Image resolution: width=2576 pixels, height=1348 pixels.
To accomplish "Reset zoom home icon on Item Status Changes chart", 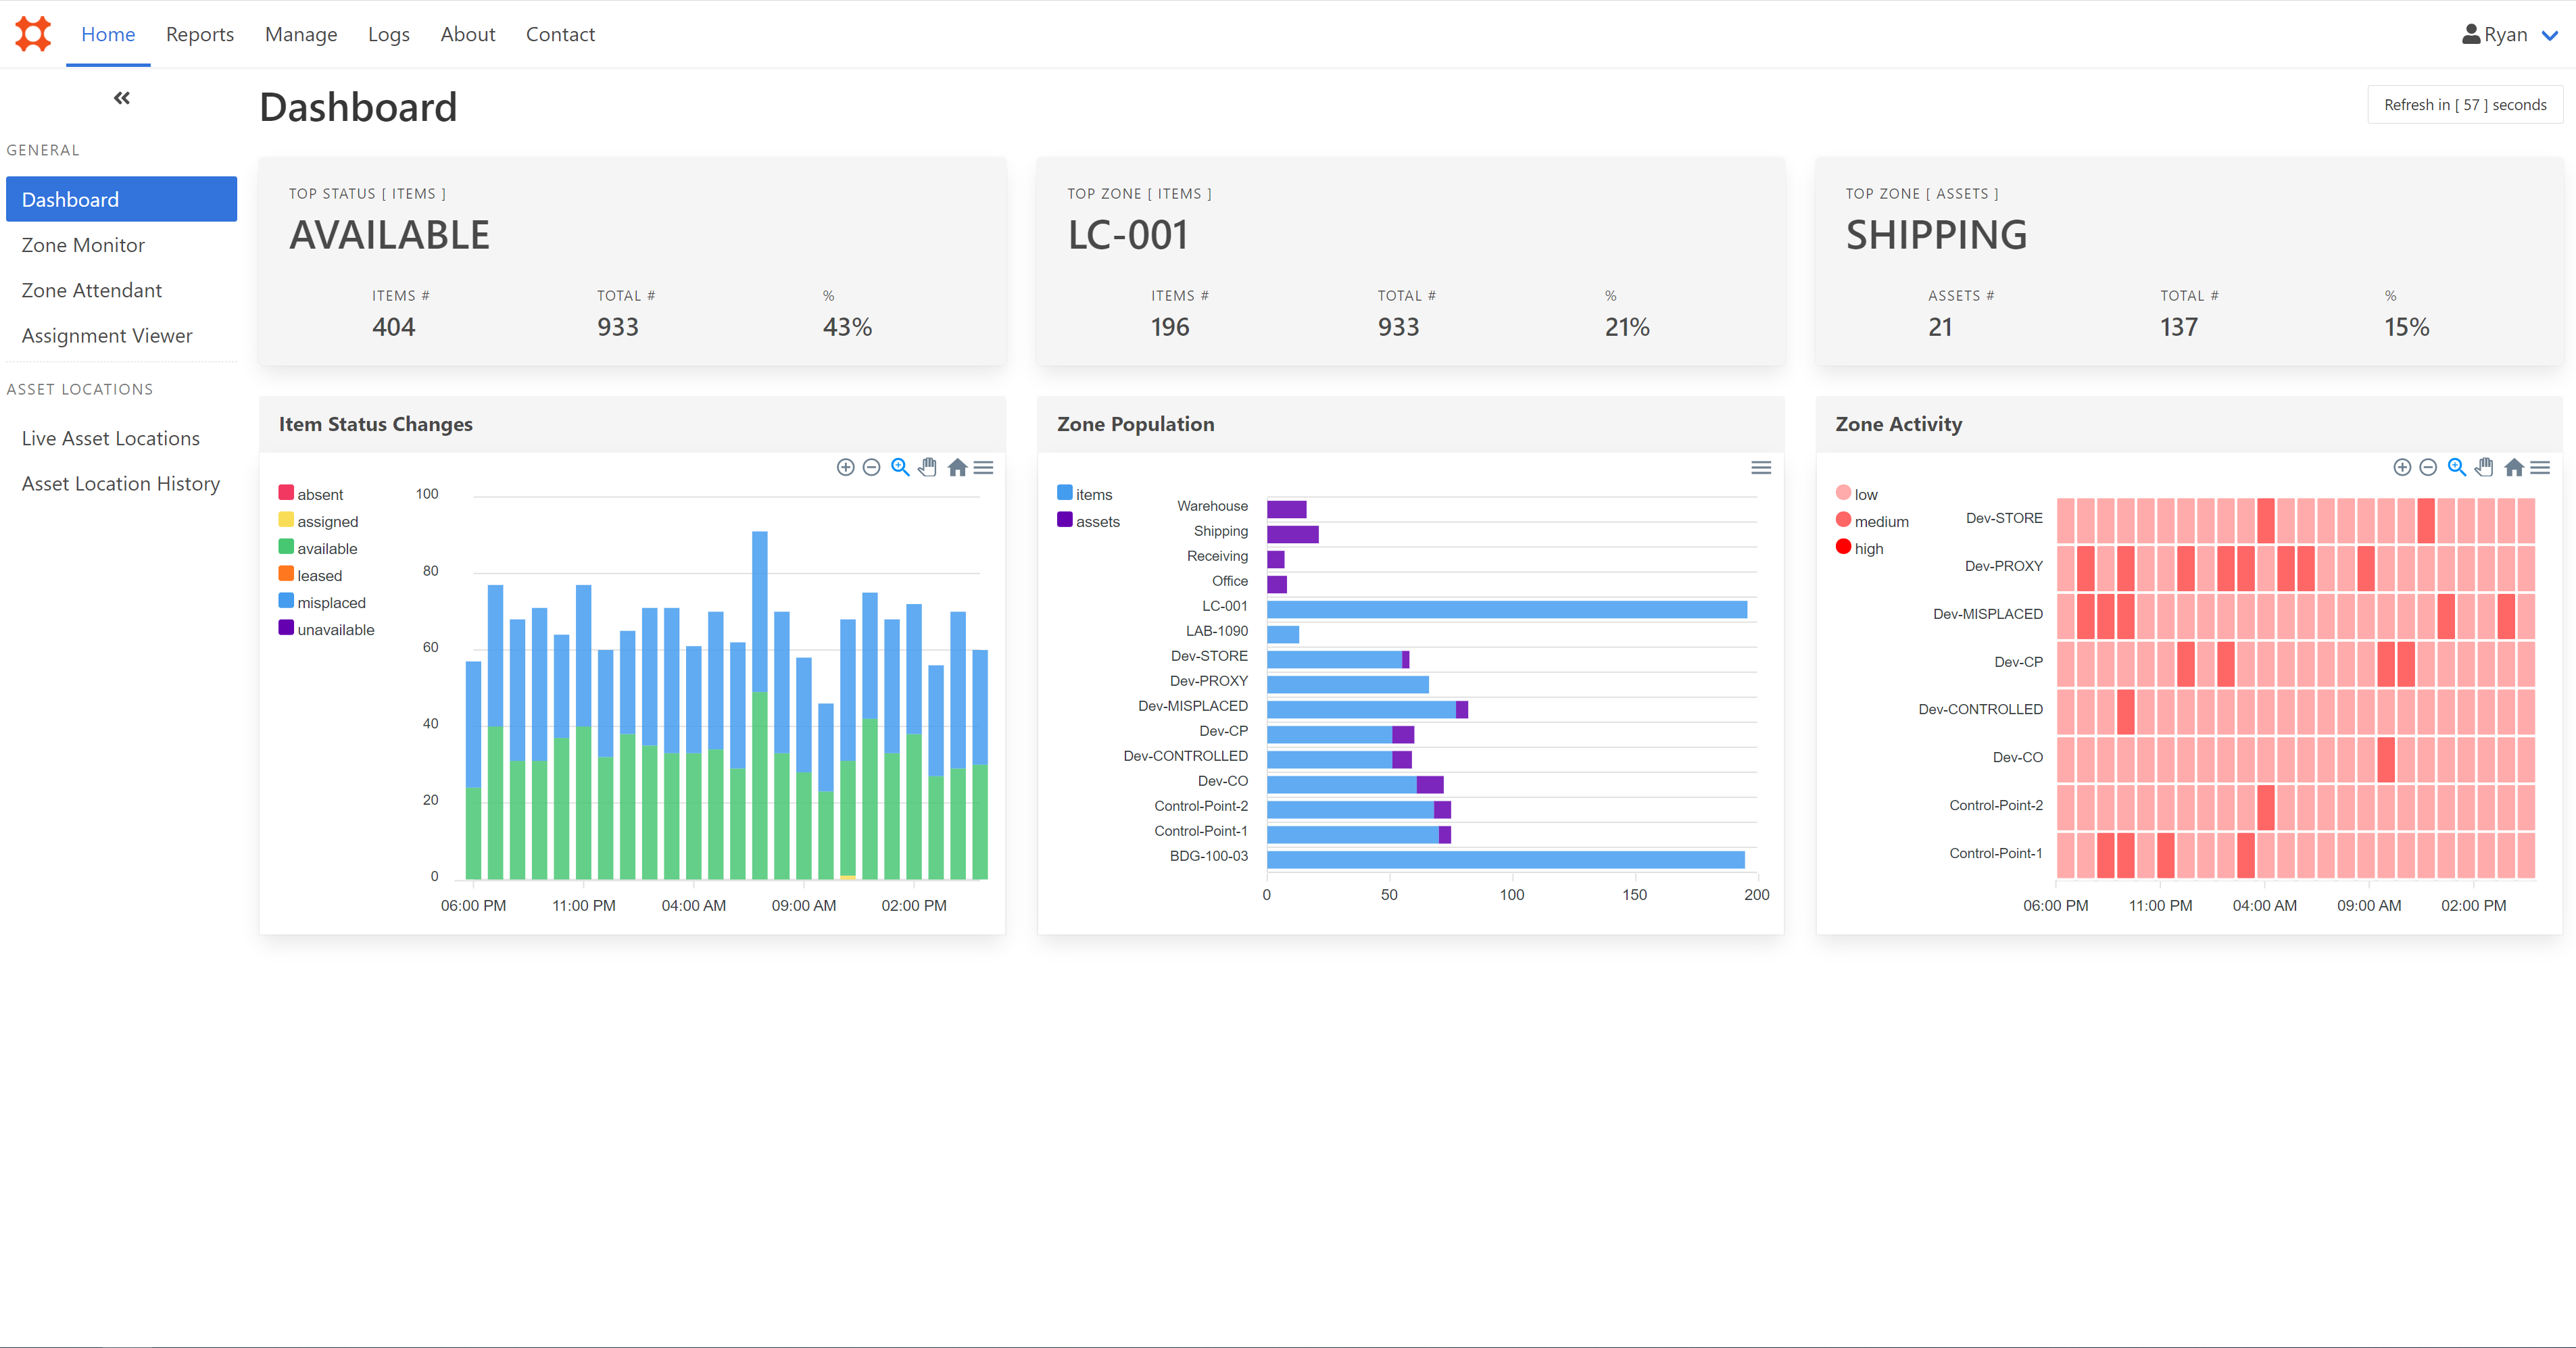I will pos(957,467).
